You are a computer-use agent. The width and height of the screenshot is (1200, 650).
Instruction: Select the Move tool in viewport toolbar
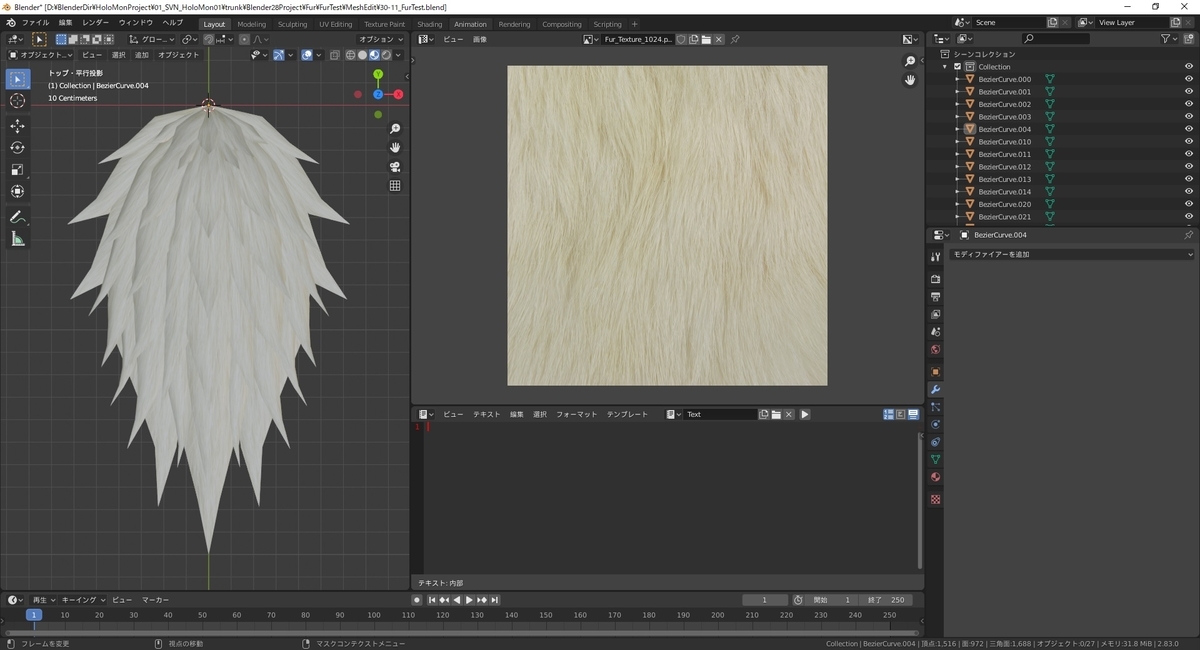(x=18, y=125)
